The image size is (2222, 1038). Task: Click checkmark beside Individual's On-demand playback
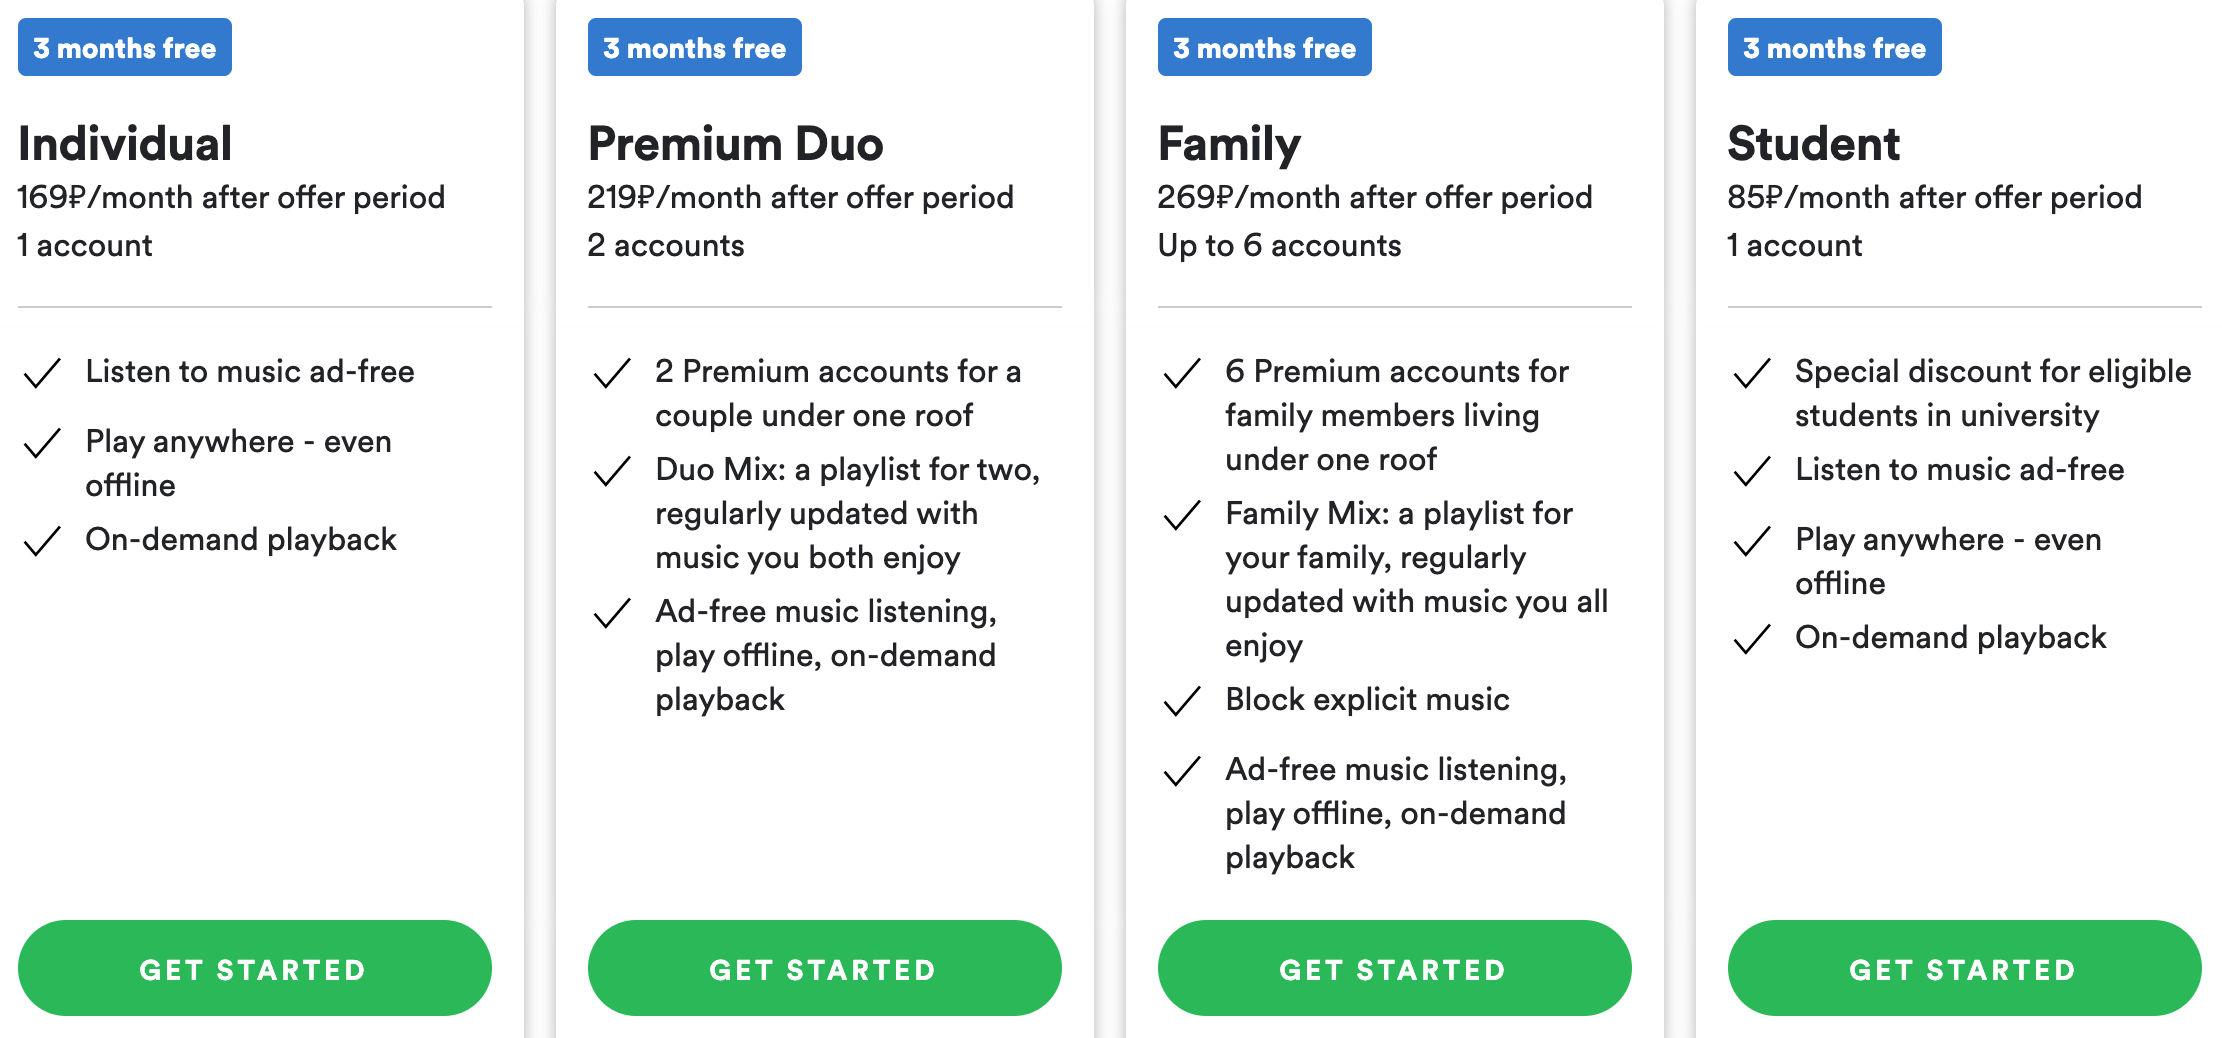pyautogui.click(x=42, y=541)
